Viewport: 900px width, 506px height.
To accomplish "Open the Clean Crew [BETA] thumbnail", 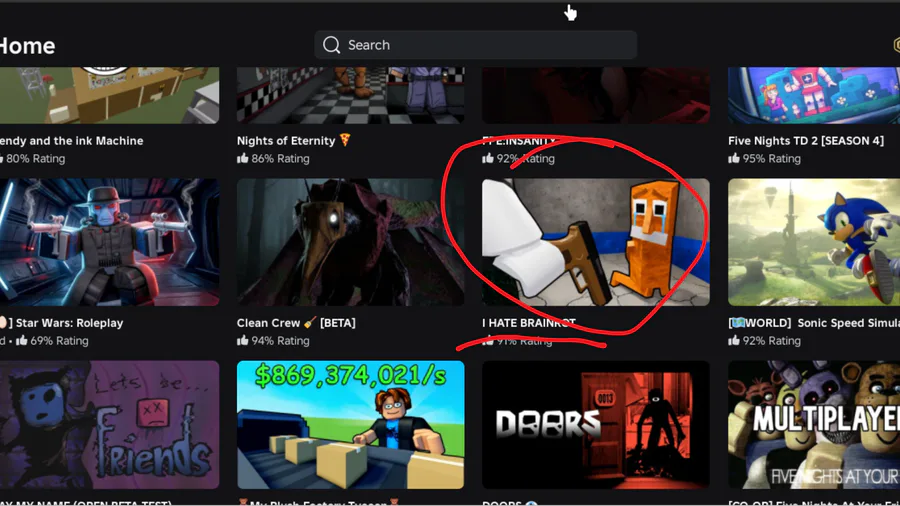I will 350,242.
